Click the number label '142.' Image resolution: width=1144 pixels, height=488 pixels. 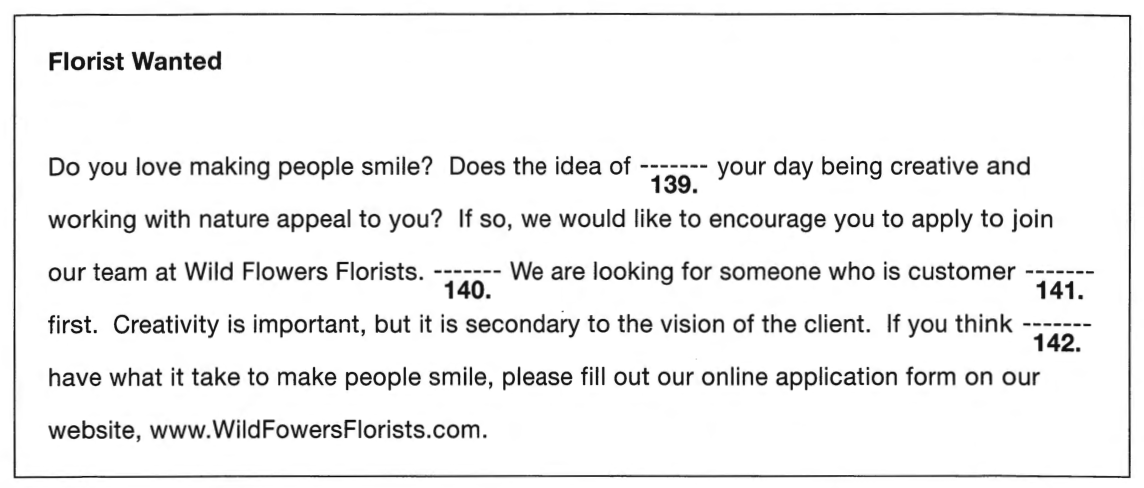[x=1058, y=343]
